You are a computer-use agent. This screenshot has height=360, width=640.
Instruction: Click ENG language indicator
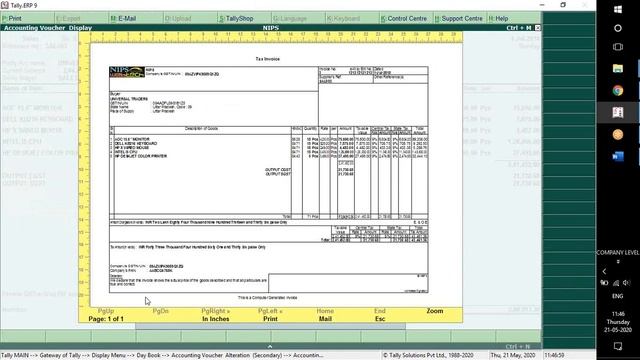[618, 296]
